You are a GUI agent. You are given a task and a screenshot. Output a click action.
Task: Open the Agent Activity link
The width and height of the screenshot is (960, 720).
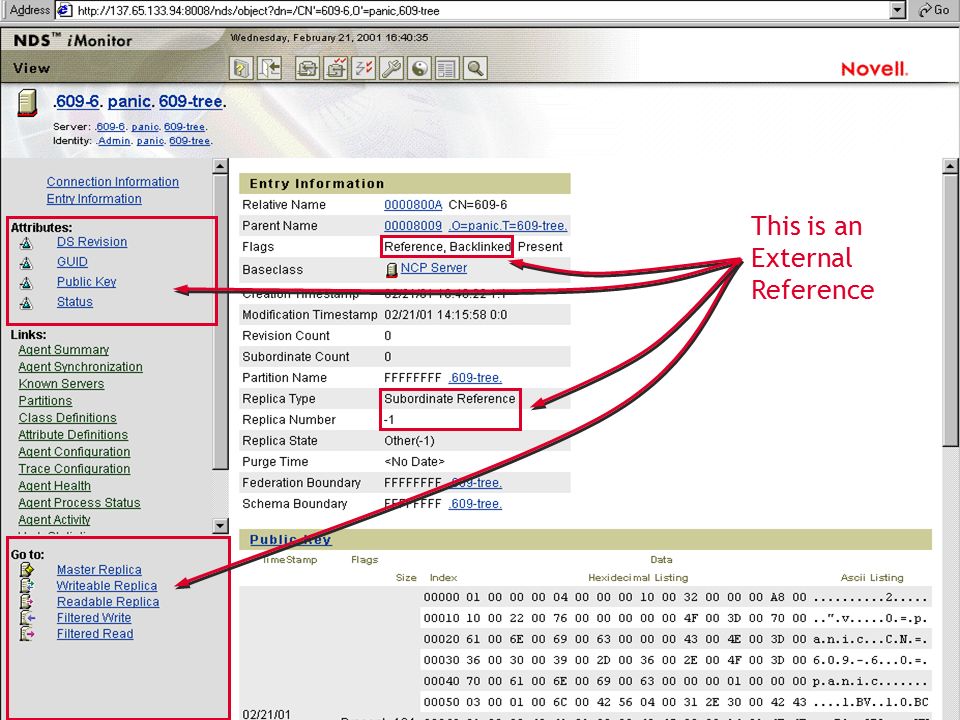coord(54,520)
